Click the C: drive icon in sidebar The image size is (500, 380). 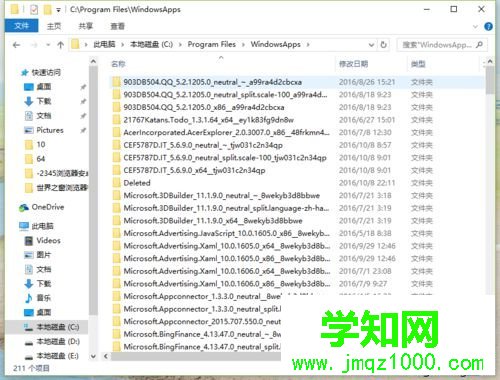click(x=29, y=327)
